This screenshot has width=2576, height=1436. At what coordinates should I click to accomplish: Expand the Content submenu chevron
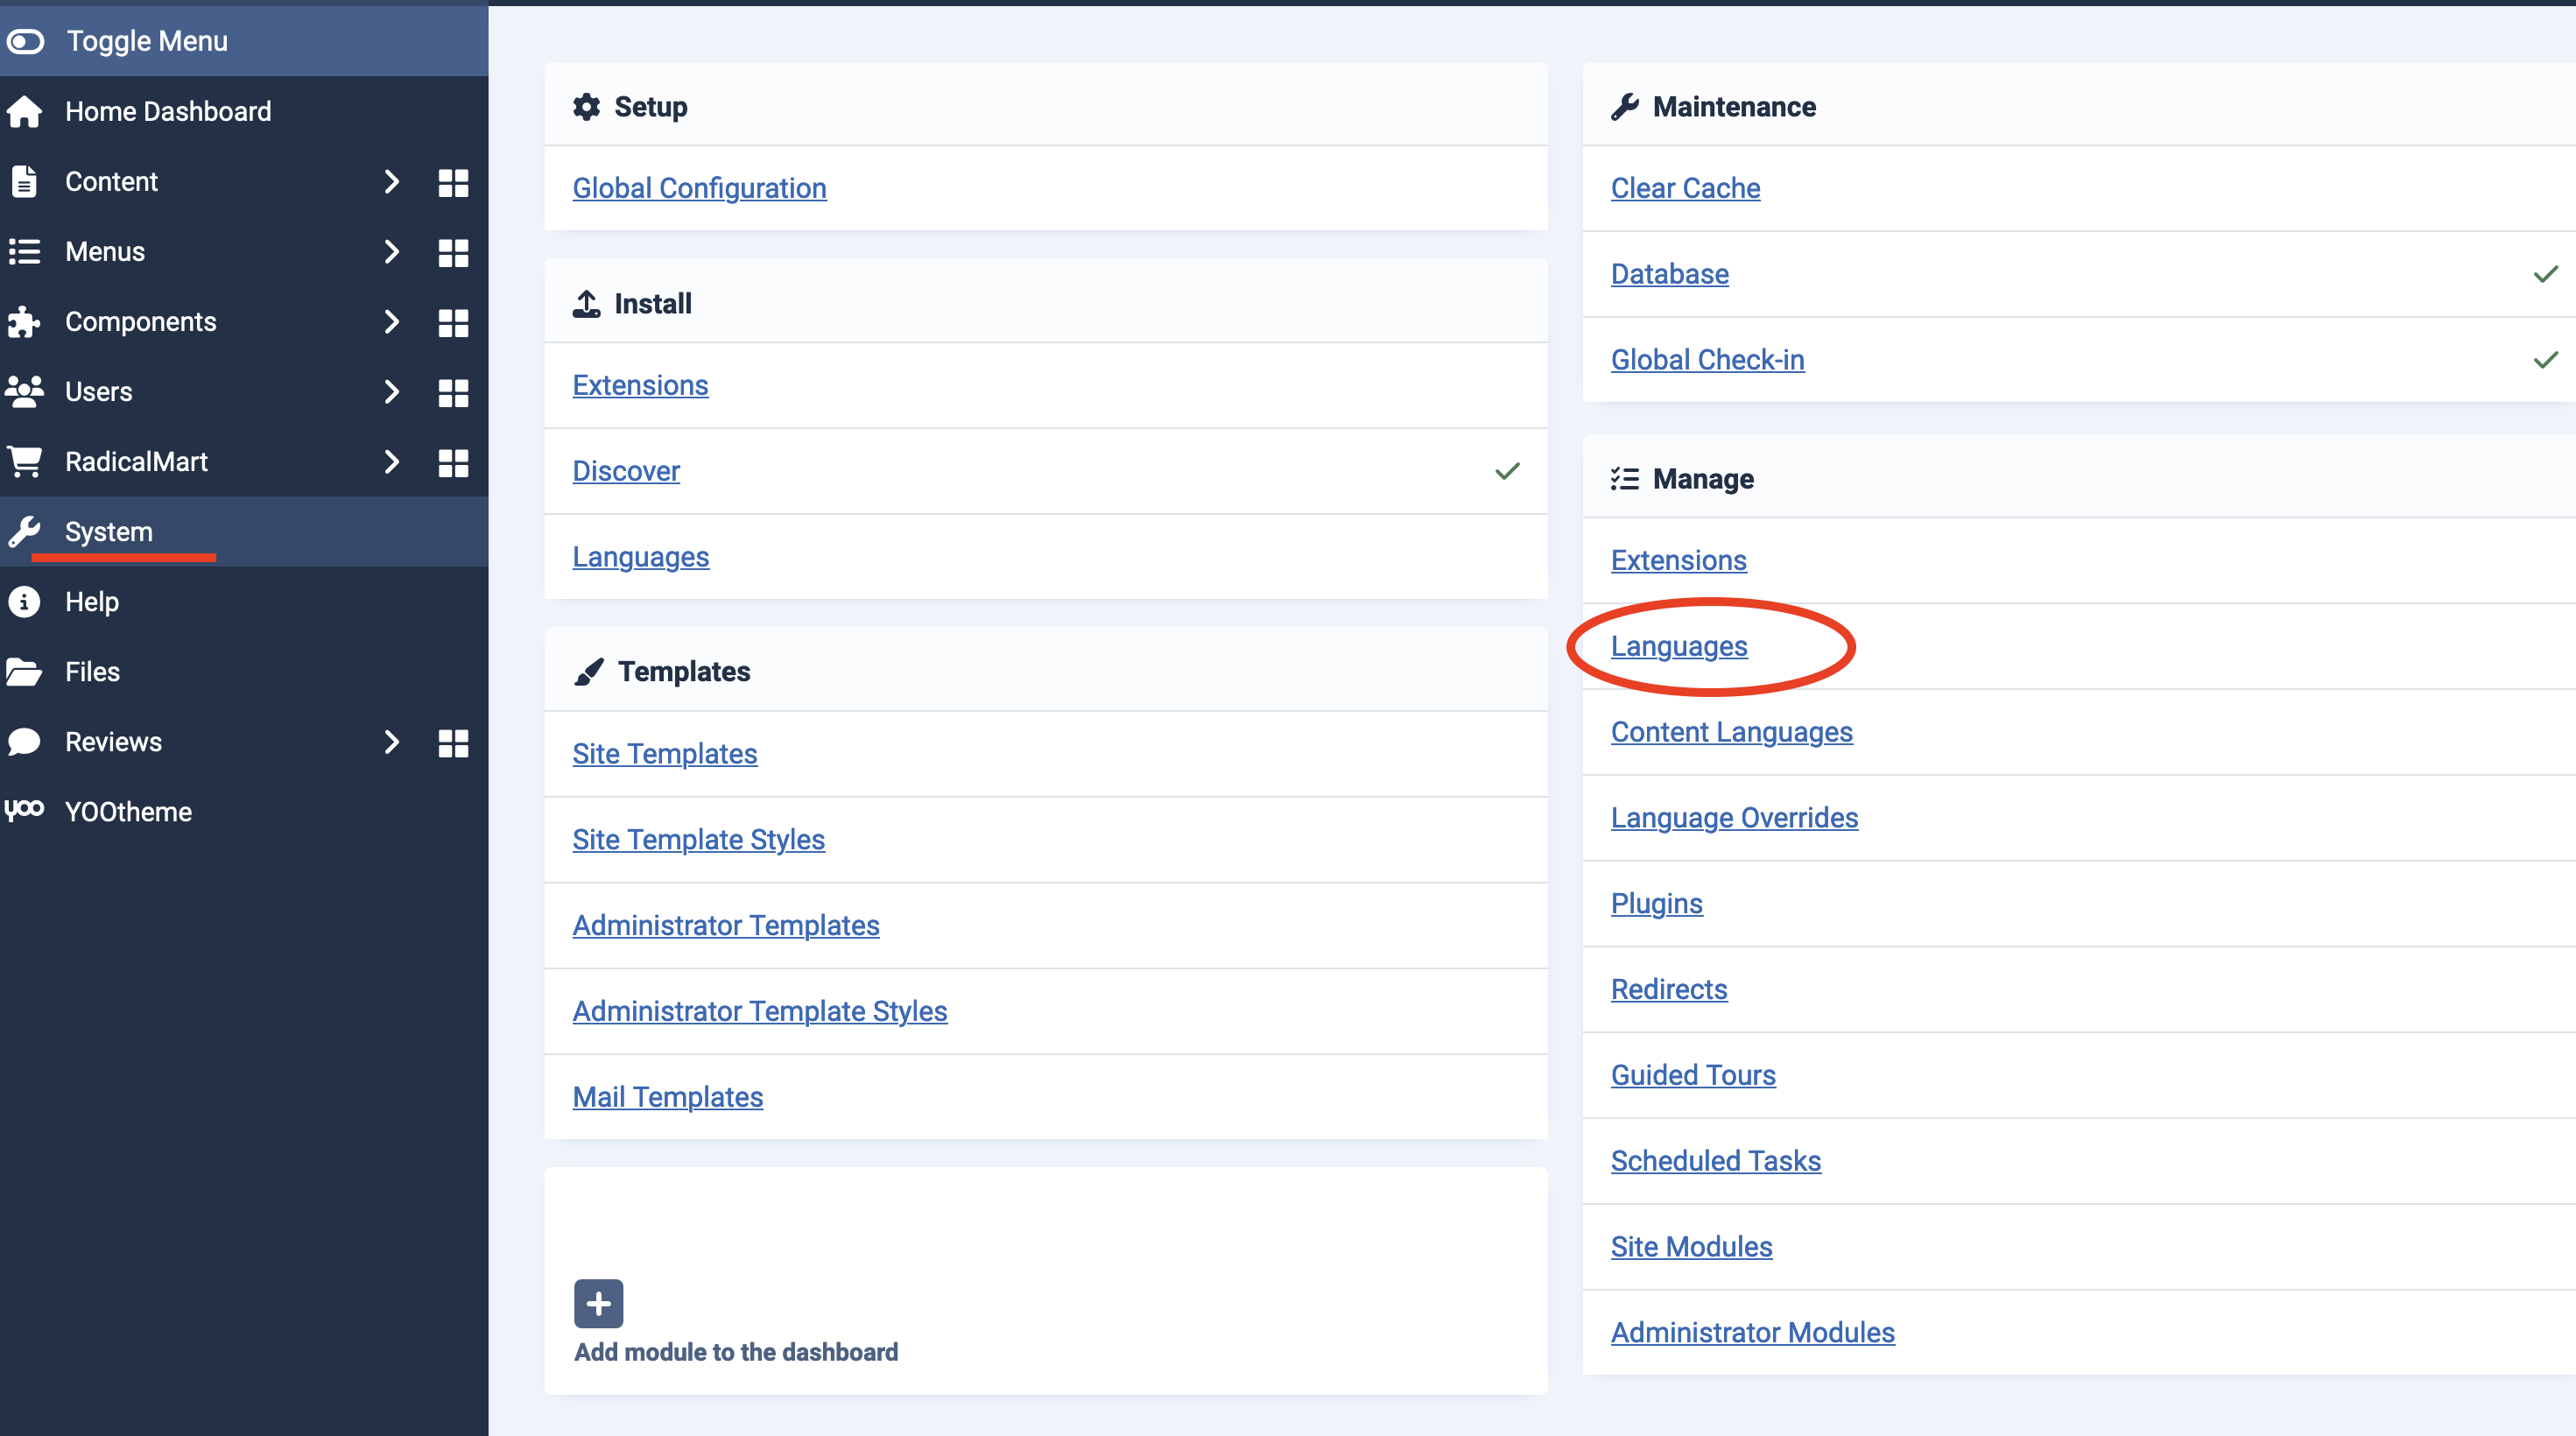coord(391,182)
